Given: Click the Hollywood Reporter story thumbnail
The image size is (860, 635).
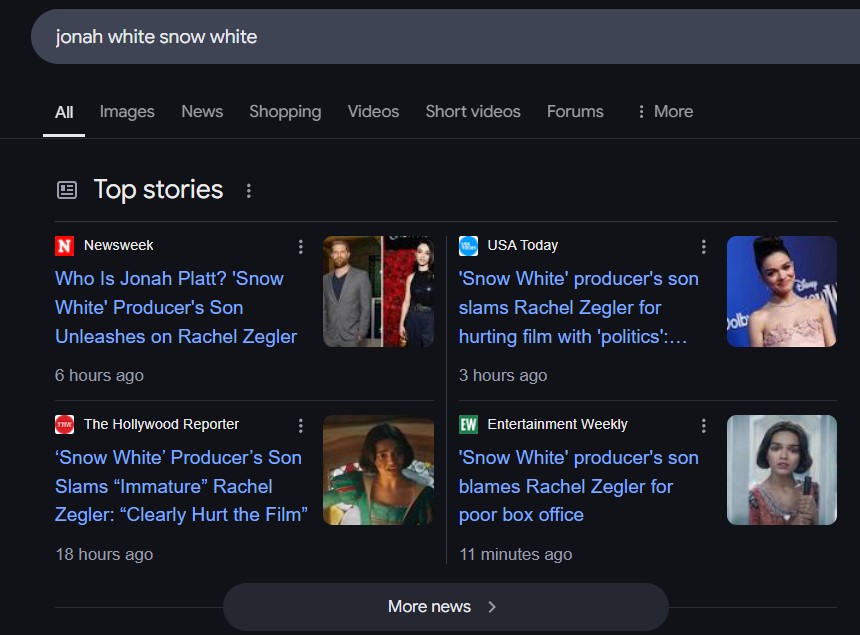Looking at the screenshot, I should tap(378, 470).
